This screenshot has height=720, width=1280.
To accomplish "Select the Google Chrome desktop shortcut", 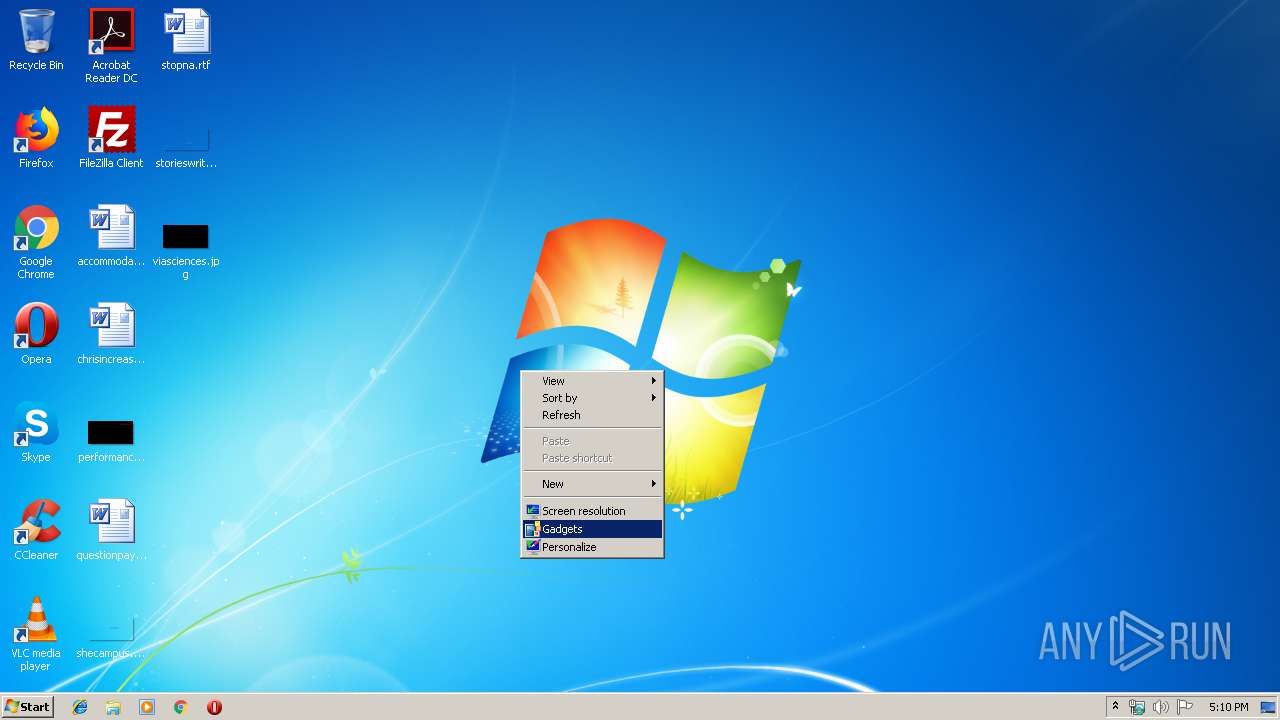I will click(36, 242).
